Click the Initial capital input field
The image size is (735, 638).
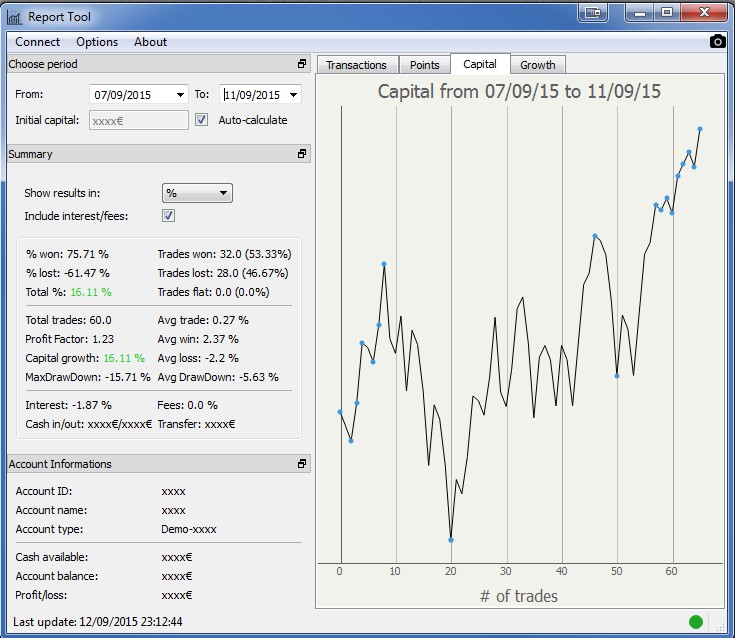tap(138, 120)
